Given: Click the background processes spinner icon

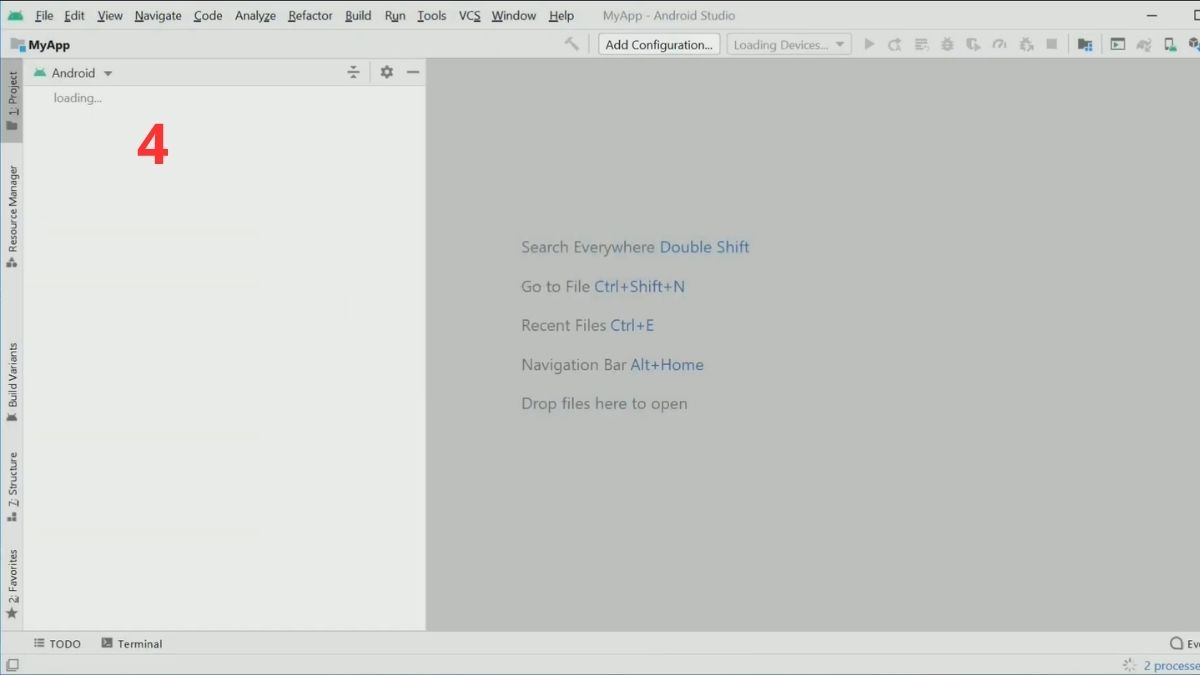Looking at the screenshot, I should coord(1129,665).
